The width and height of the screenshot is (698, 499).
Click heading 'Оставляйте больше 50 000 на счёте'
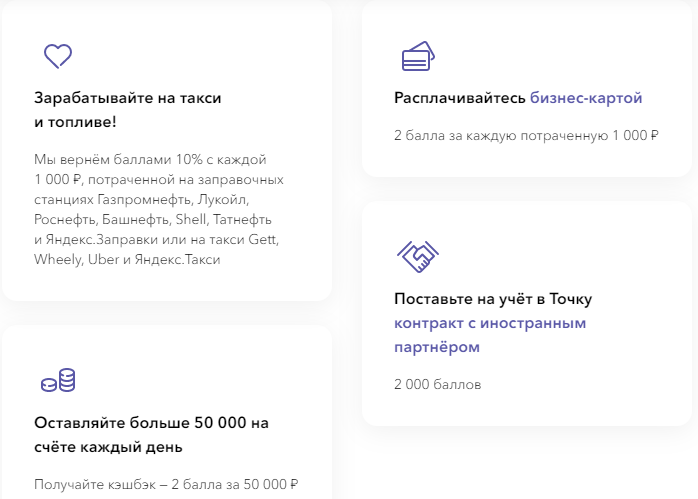(151, 434)
